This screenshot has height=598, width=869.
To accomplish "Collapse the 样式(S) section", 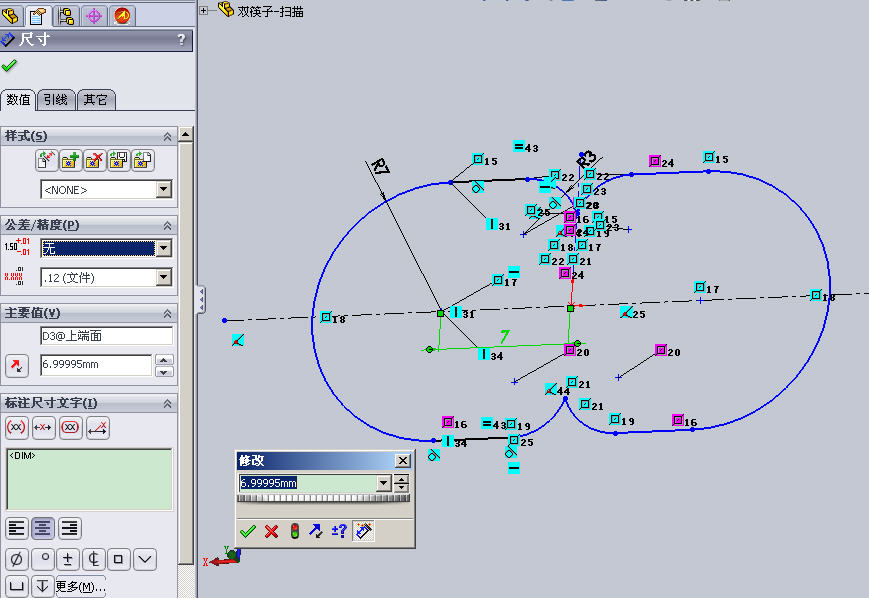I will click(x=167, y=136).
